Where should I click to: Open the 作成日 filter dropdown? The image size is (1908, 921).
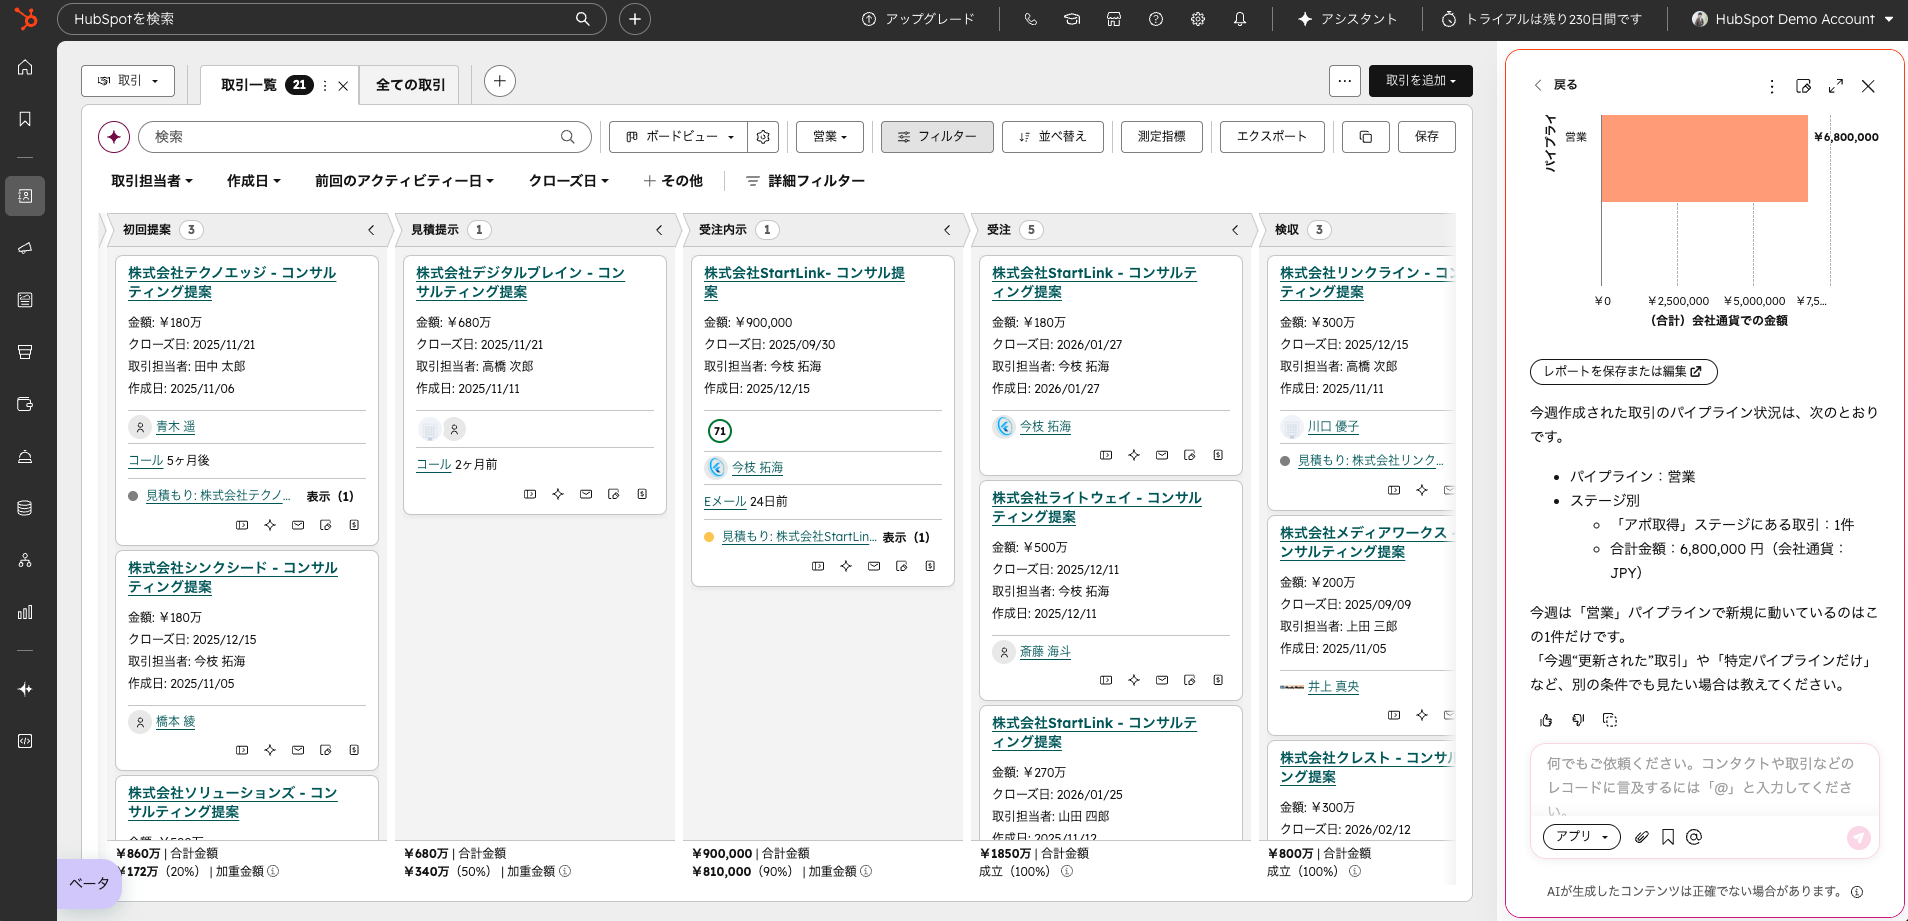pyautogui.click(x=253, y=181)
